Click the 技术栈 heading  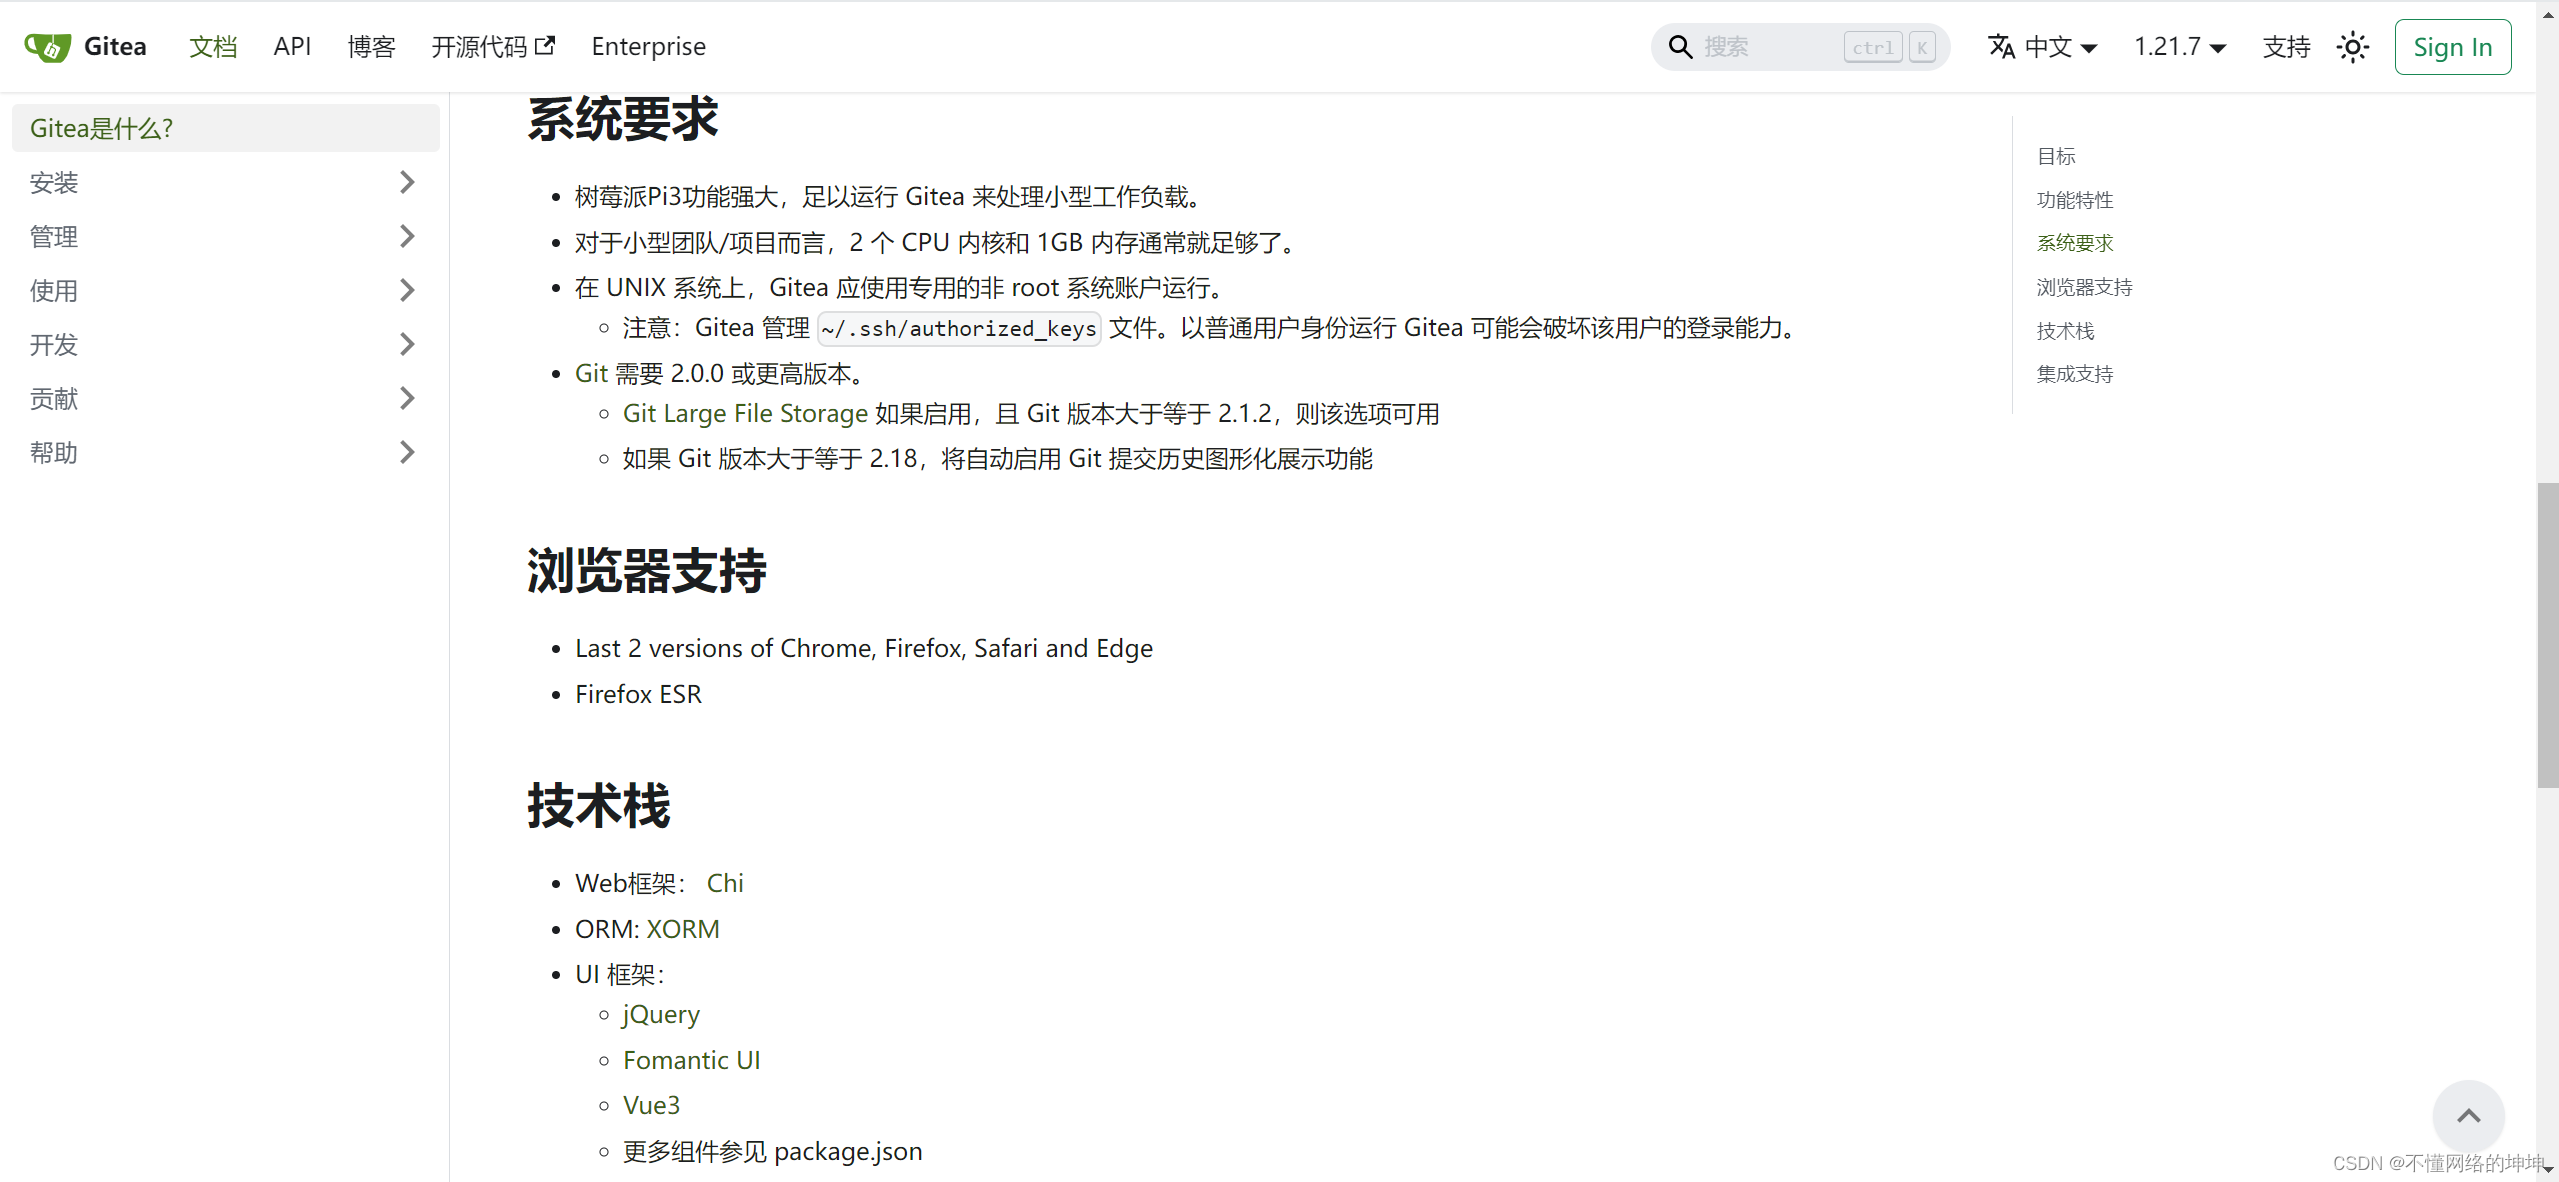tap(599, 806)
